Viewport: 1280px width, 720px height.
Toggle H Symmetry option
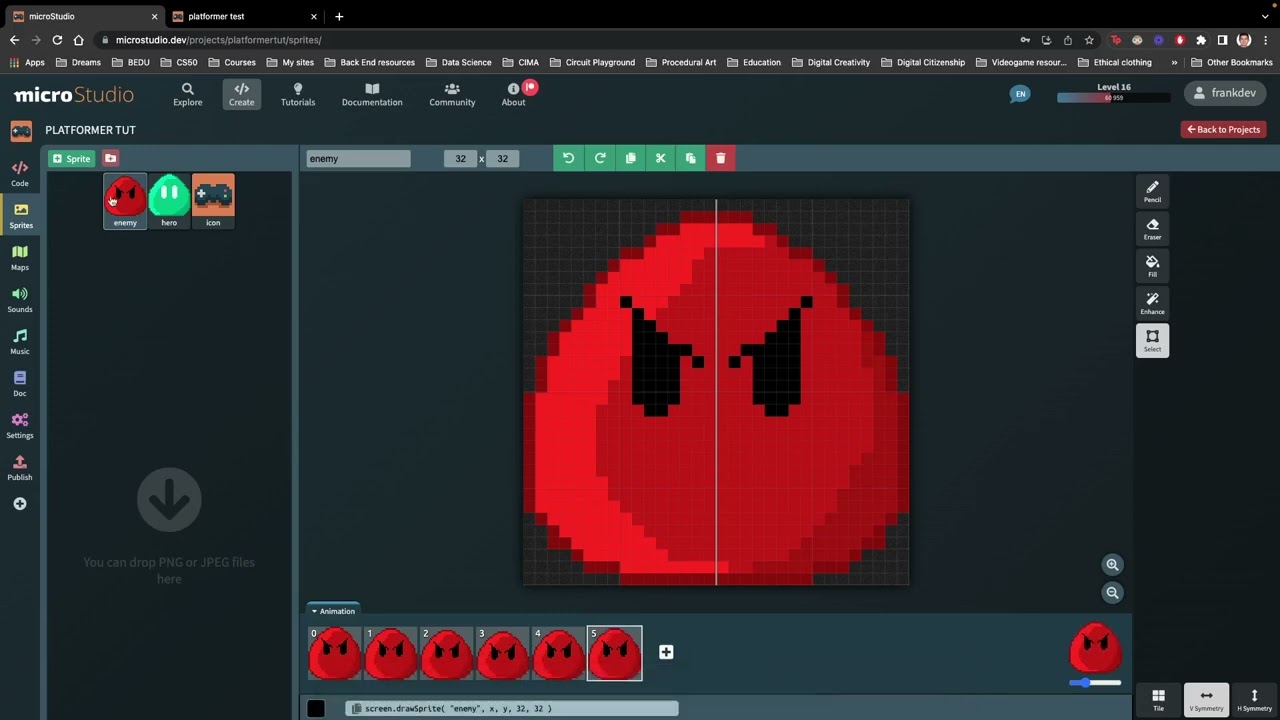pos(1254,700)
